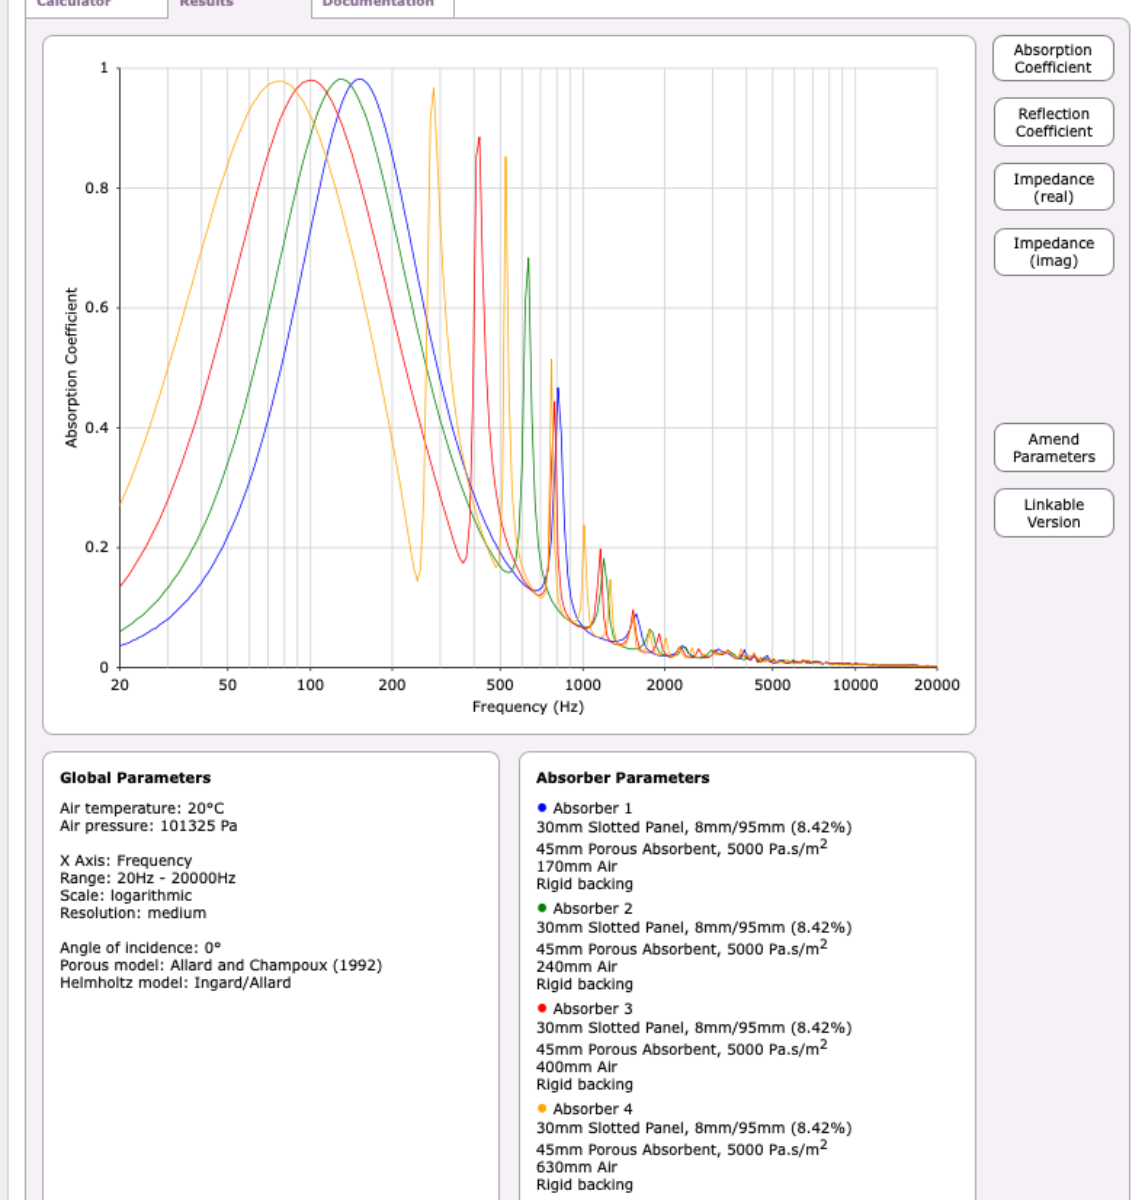Click the 1000 tick label on the x-axis

(583, 685)
